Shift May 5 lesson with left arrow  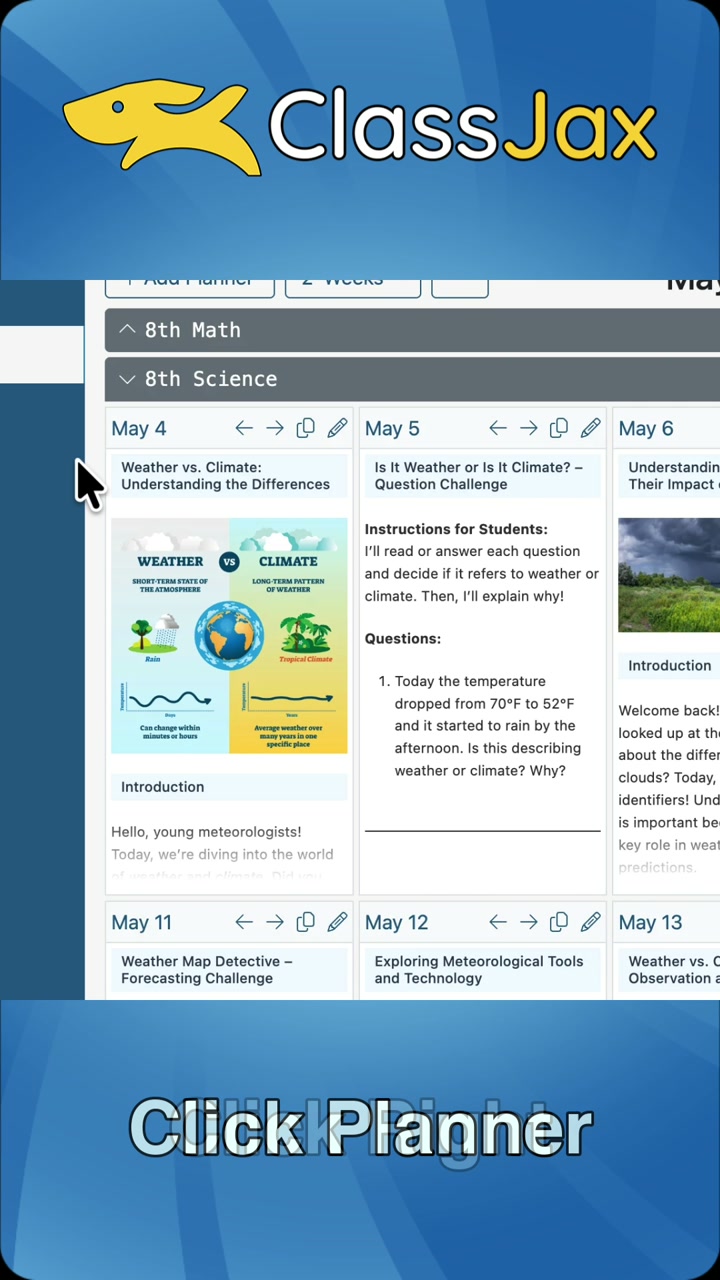point(498,428)
